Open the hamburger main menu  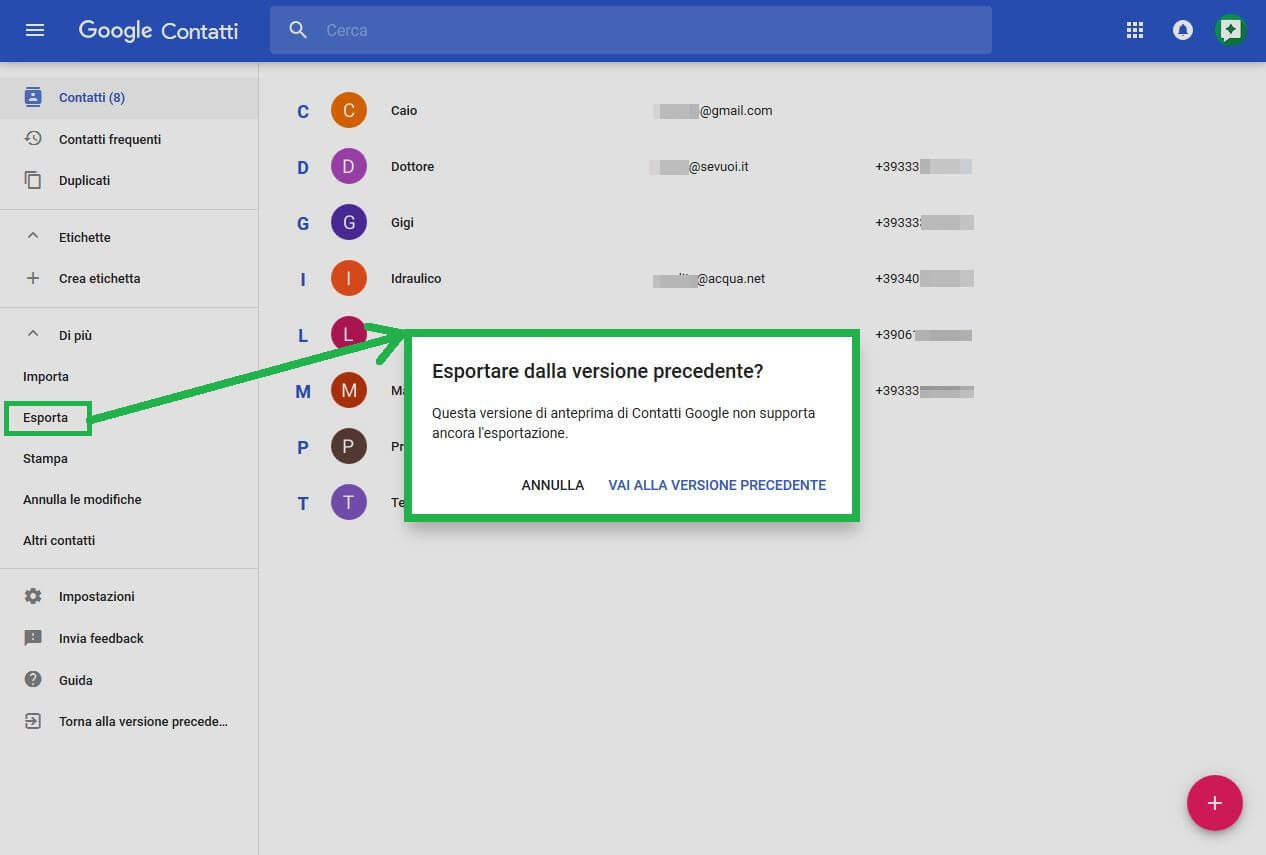coord(35,30)
